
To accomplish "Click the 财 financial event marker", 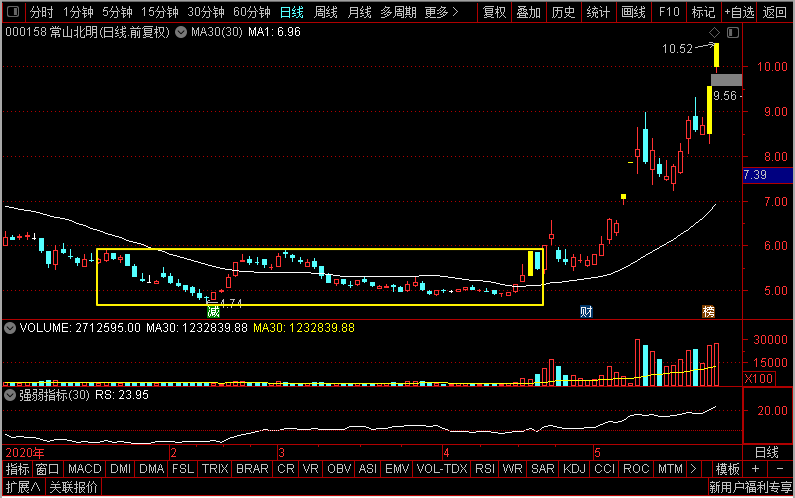I will click(586, 312).
